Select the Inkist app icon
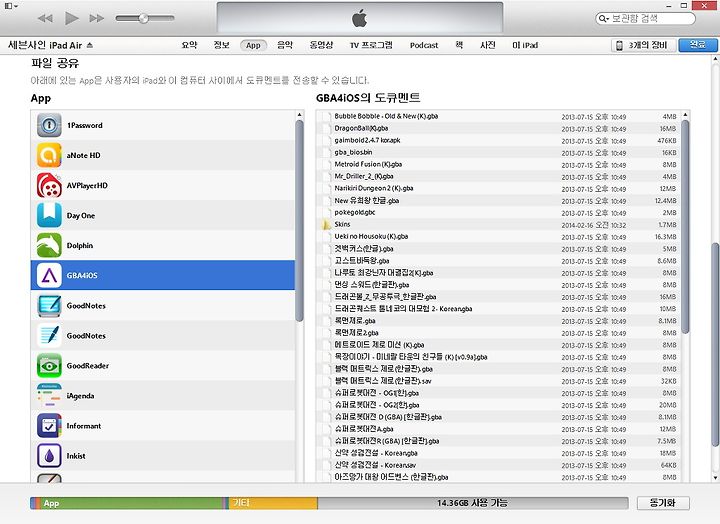The image size is (720, 524). pos(49,456)
